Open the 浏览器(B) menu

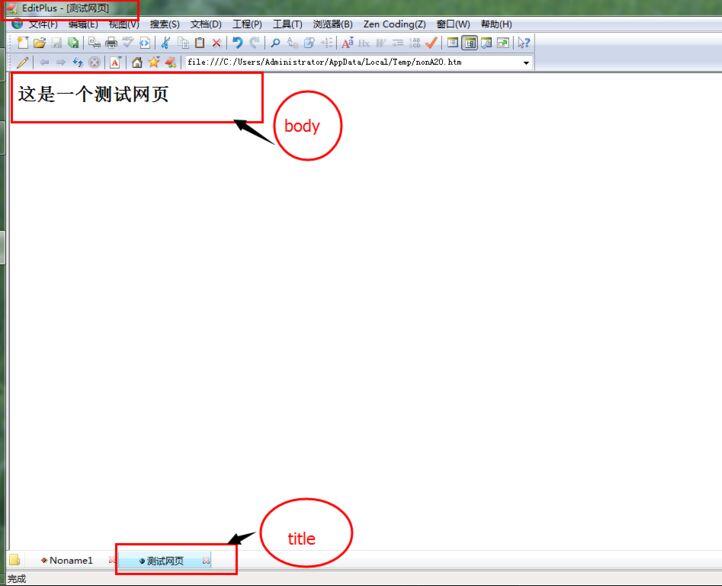pyautogui.click(x=333, y=24)
